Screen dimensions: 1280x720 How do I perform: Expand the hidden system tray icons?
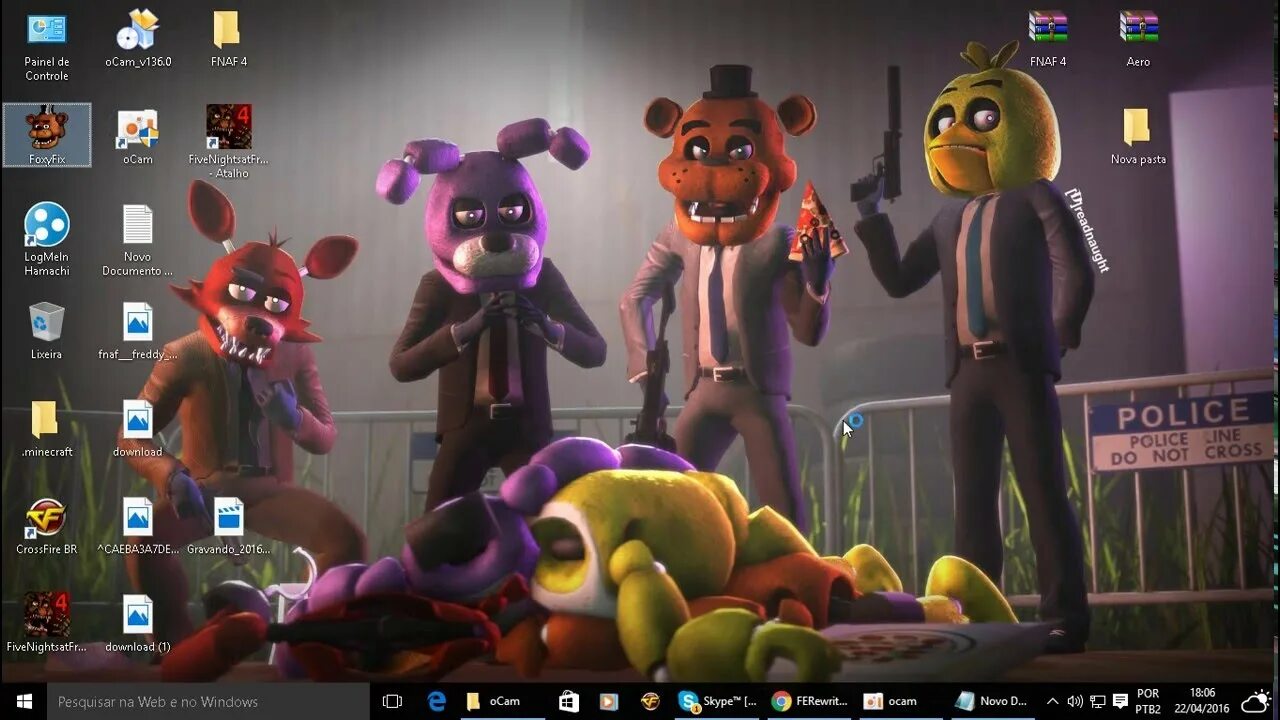pyautogui.click(x=1052, y=701)
